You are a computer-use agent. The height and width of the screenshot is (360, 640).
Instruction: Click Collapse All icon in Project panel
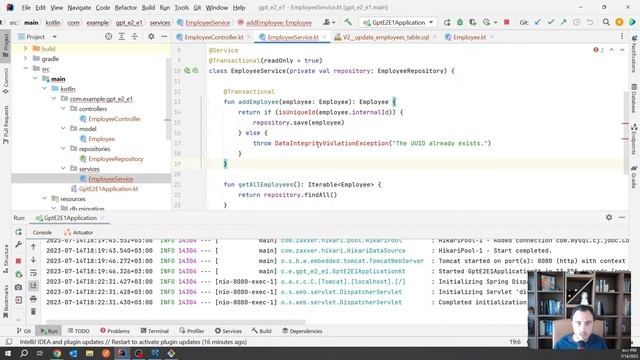pos(135,37)
